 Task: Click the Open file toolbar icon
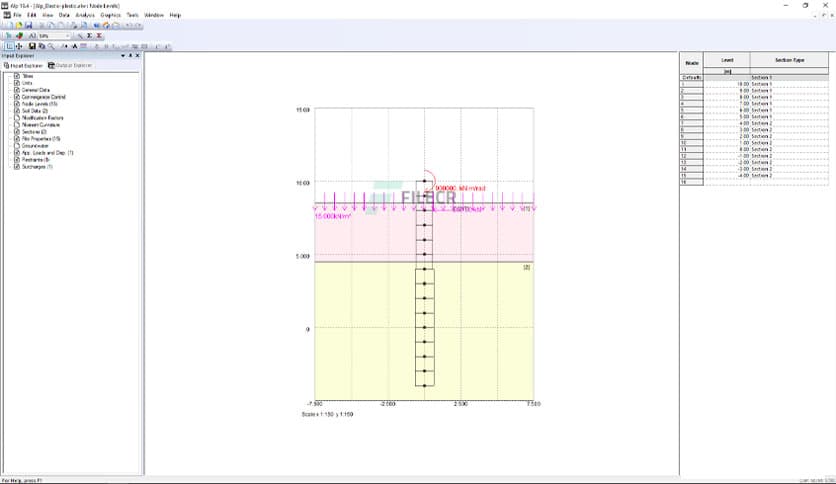(x=19, y=25)
